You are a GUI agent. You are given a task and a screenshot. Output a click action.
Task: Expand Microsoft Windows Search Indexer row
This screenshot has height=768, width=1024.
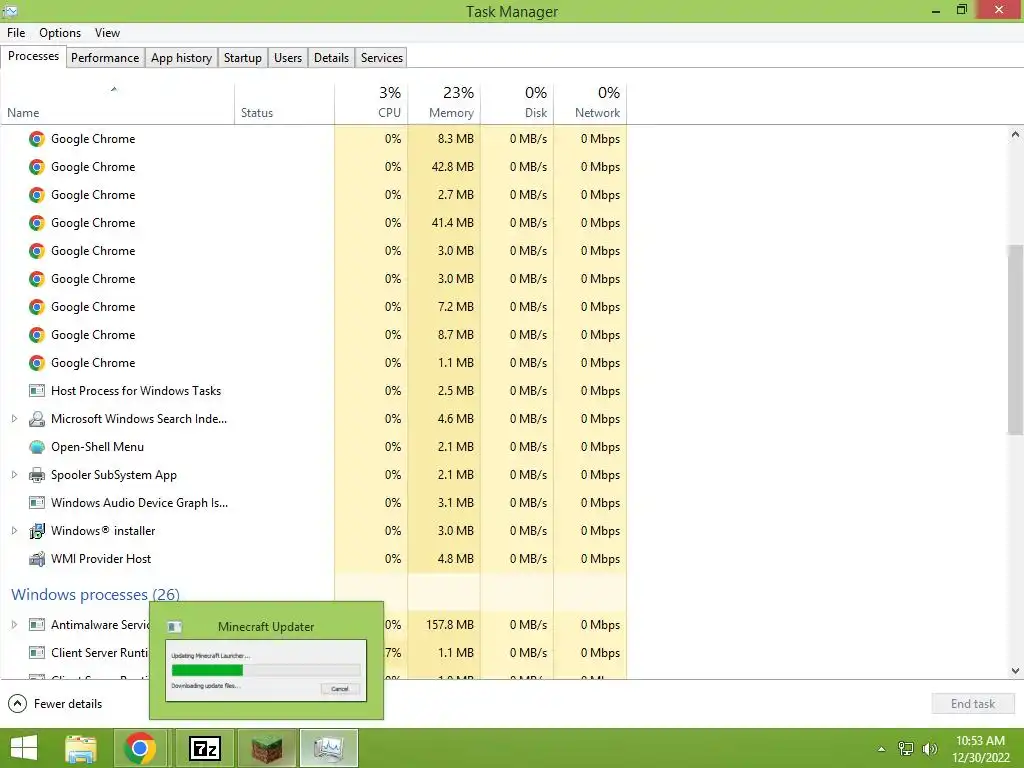[14, 419]
